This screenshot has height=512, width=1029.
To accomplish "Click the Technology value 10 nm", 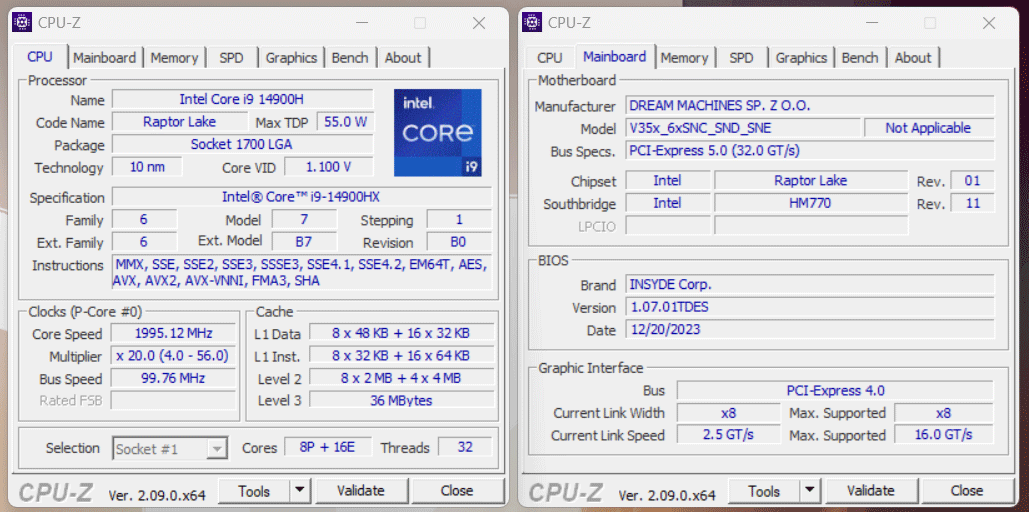I will tap(147, 167).
